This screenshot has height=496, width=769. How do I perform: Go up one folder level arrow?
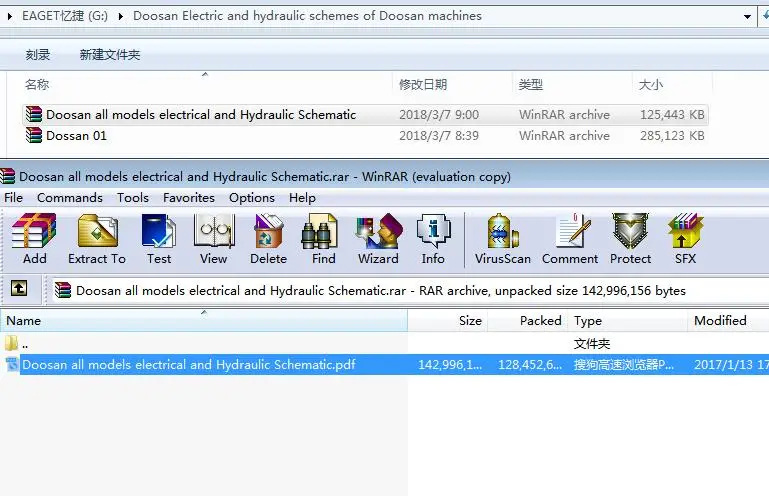coord(19,288)
